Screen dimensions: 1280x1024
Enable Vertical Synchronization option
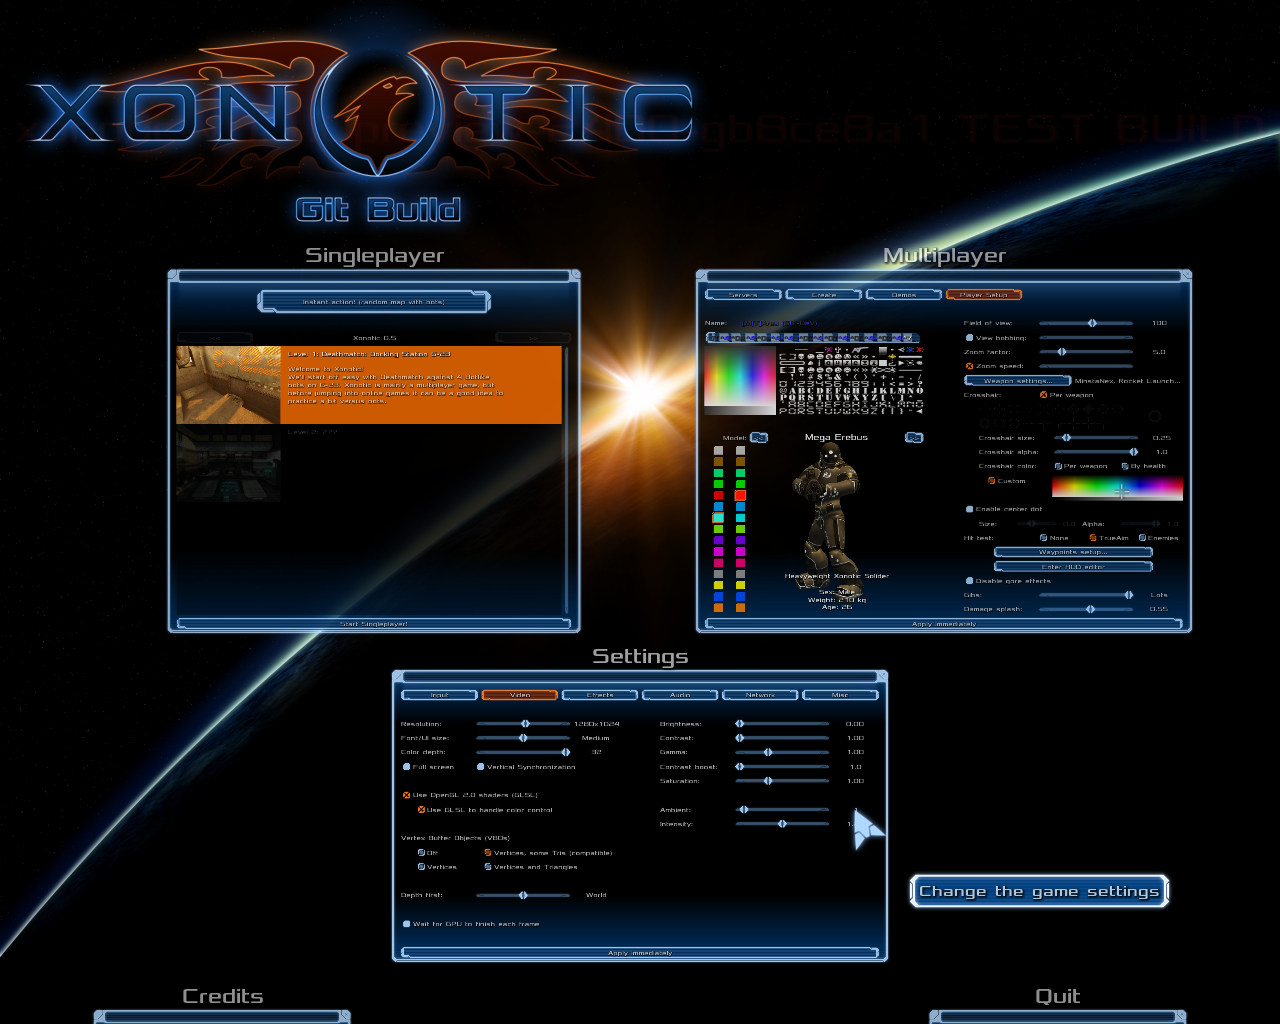pyautogui.click(x=481, y=767)
